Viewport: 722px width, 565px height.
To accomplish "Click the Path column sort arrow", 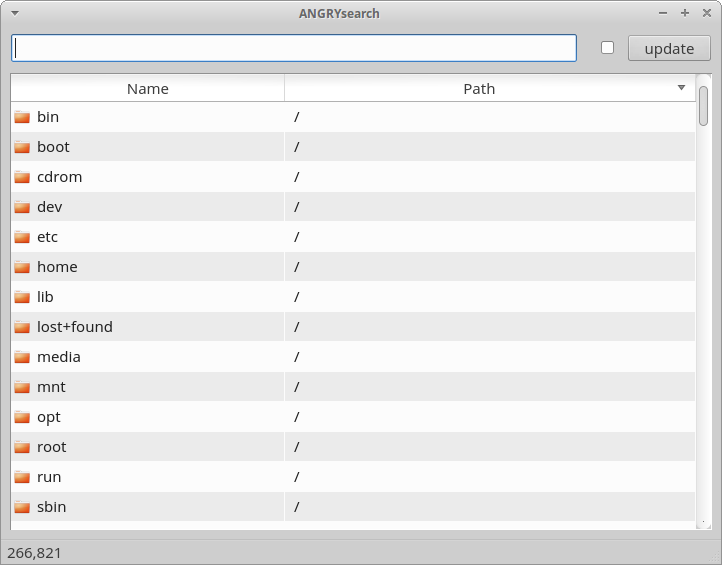I will 681,87.
